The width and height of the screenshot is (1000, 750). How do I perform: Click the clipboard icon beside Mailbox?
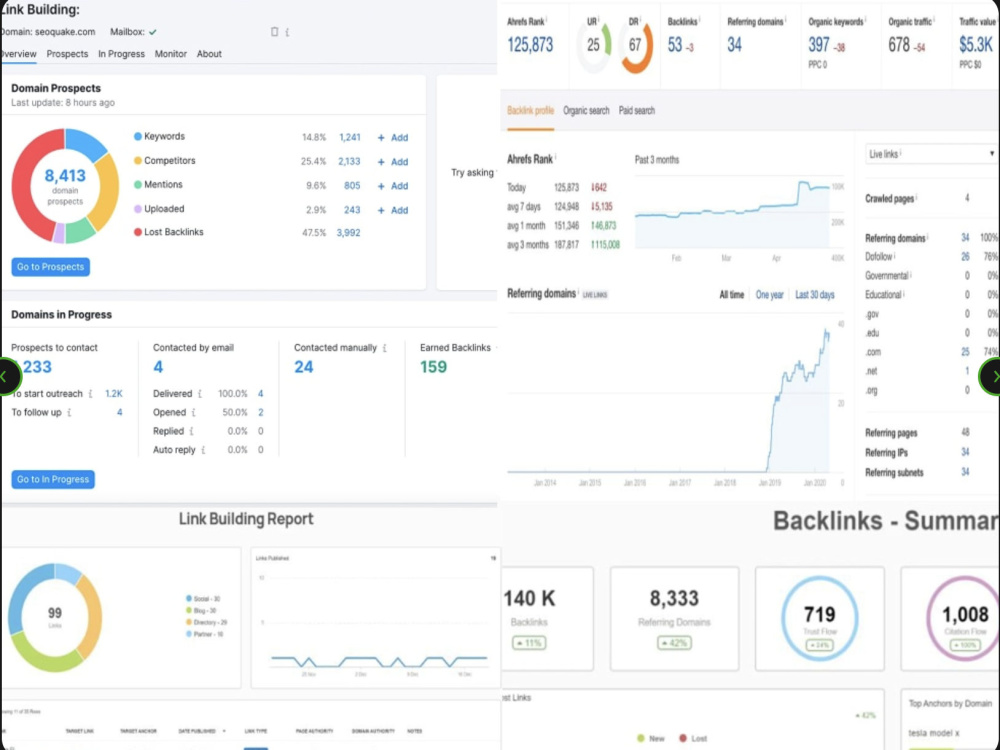[274, 31]
